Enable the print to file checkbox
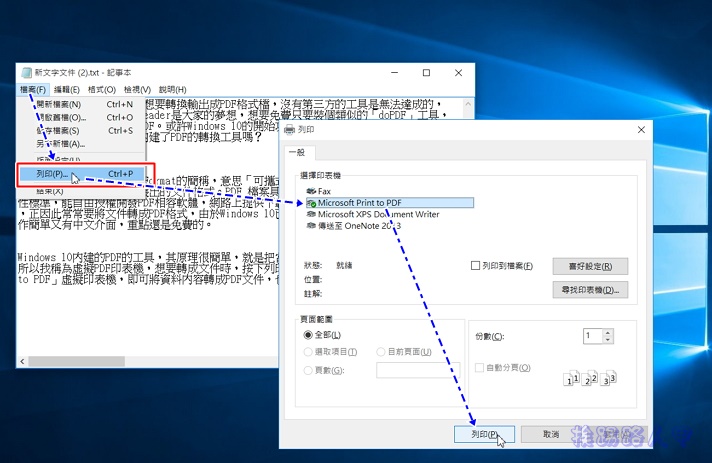 pos(476,266)
